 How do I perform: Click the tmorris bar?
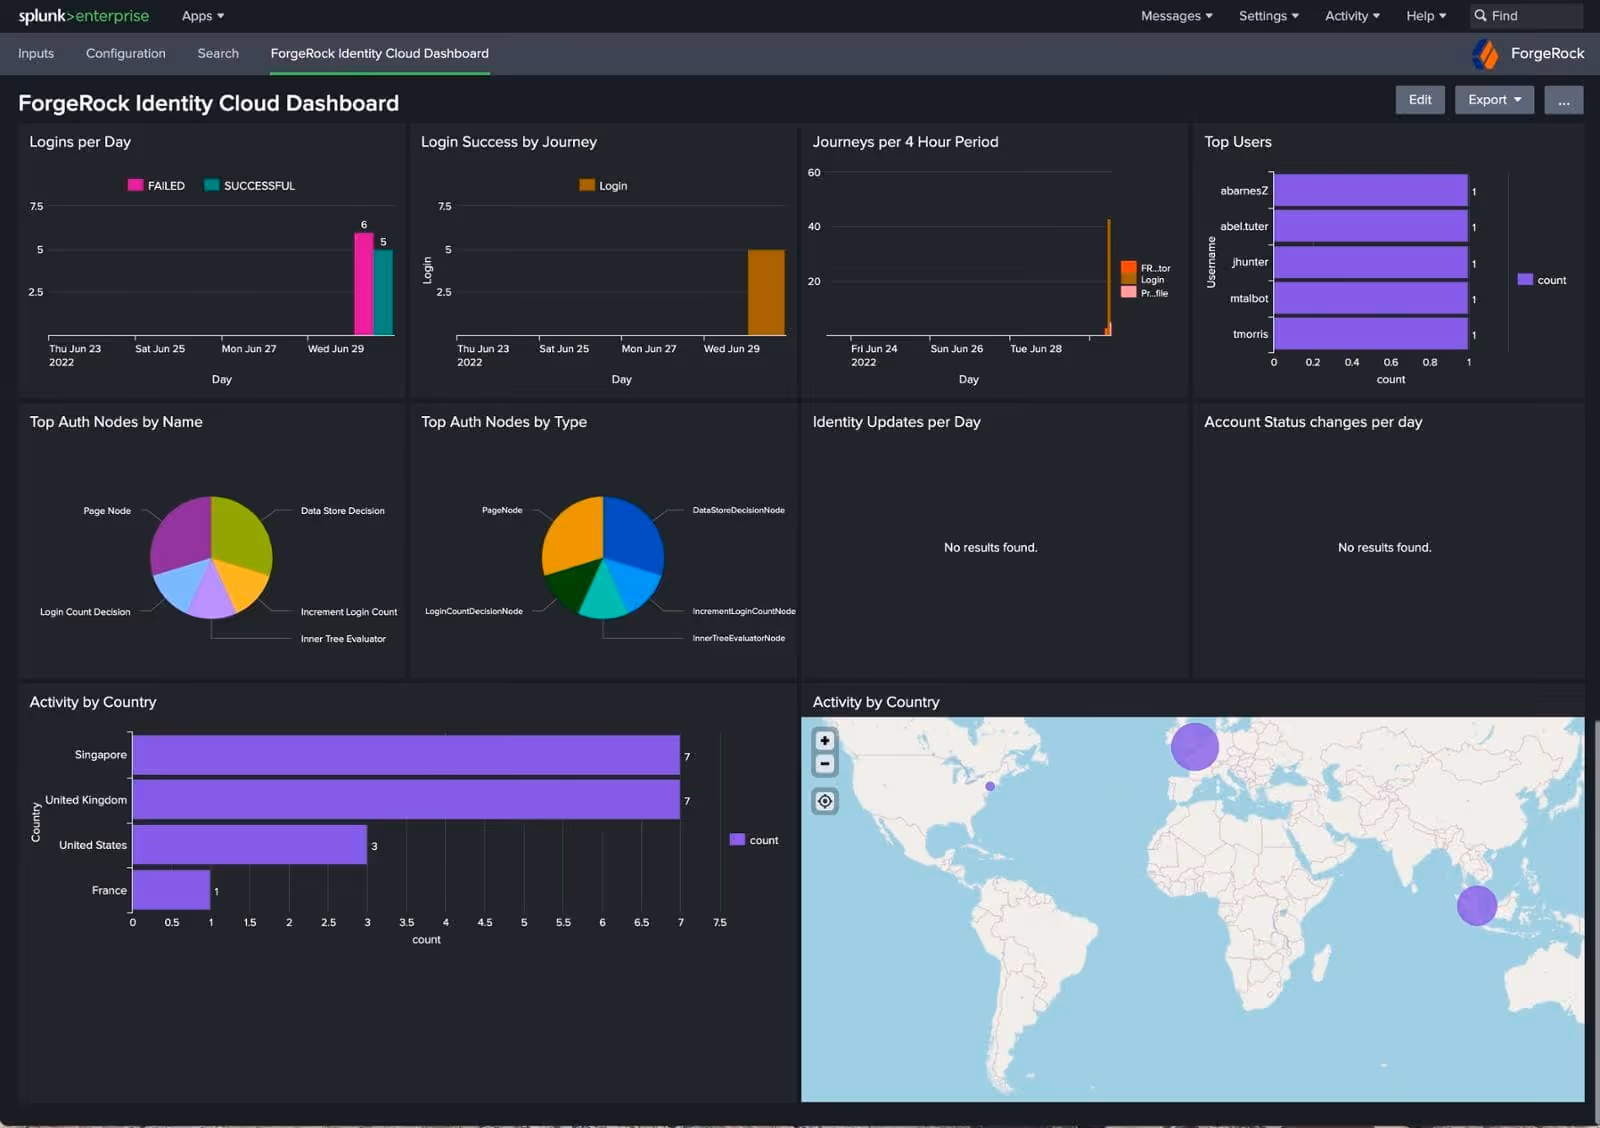pos(1370,334)
